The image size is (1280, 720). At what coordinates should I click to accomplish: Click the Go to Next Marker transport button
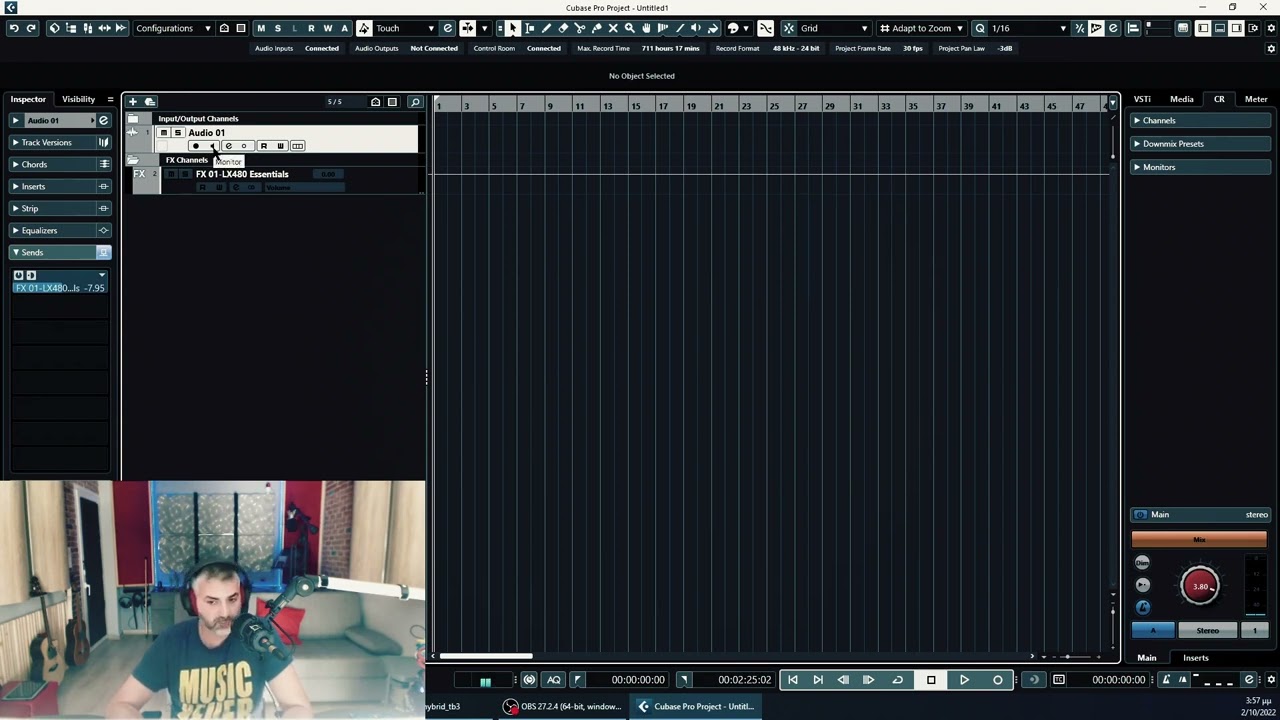tap(818, 680)
